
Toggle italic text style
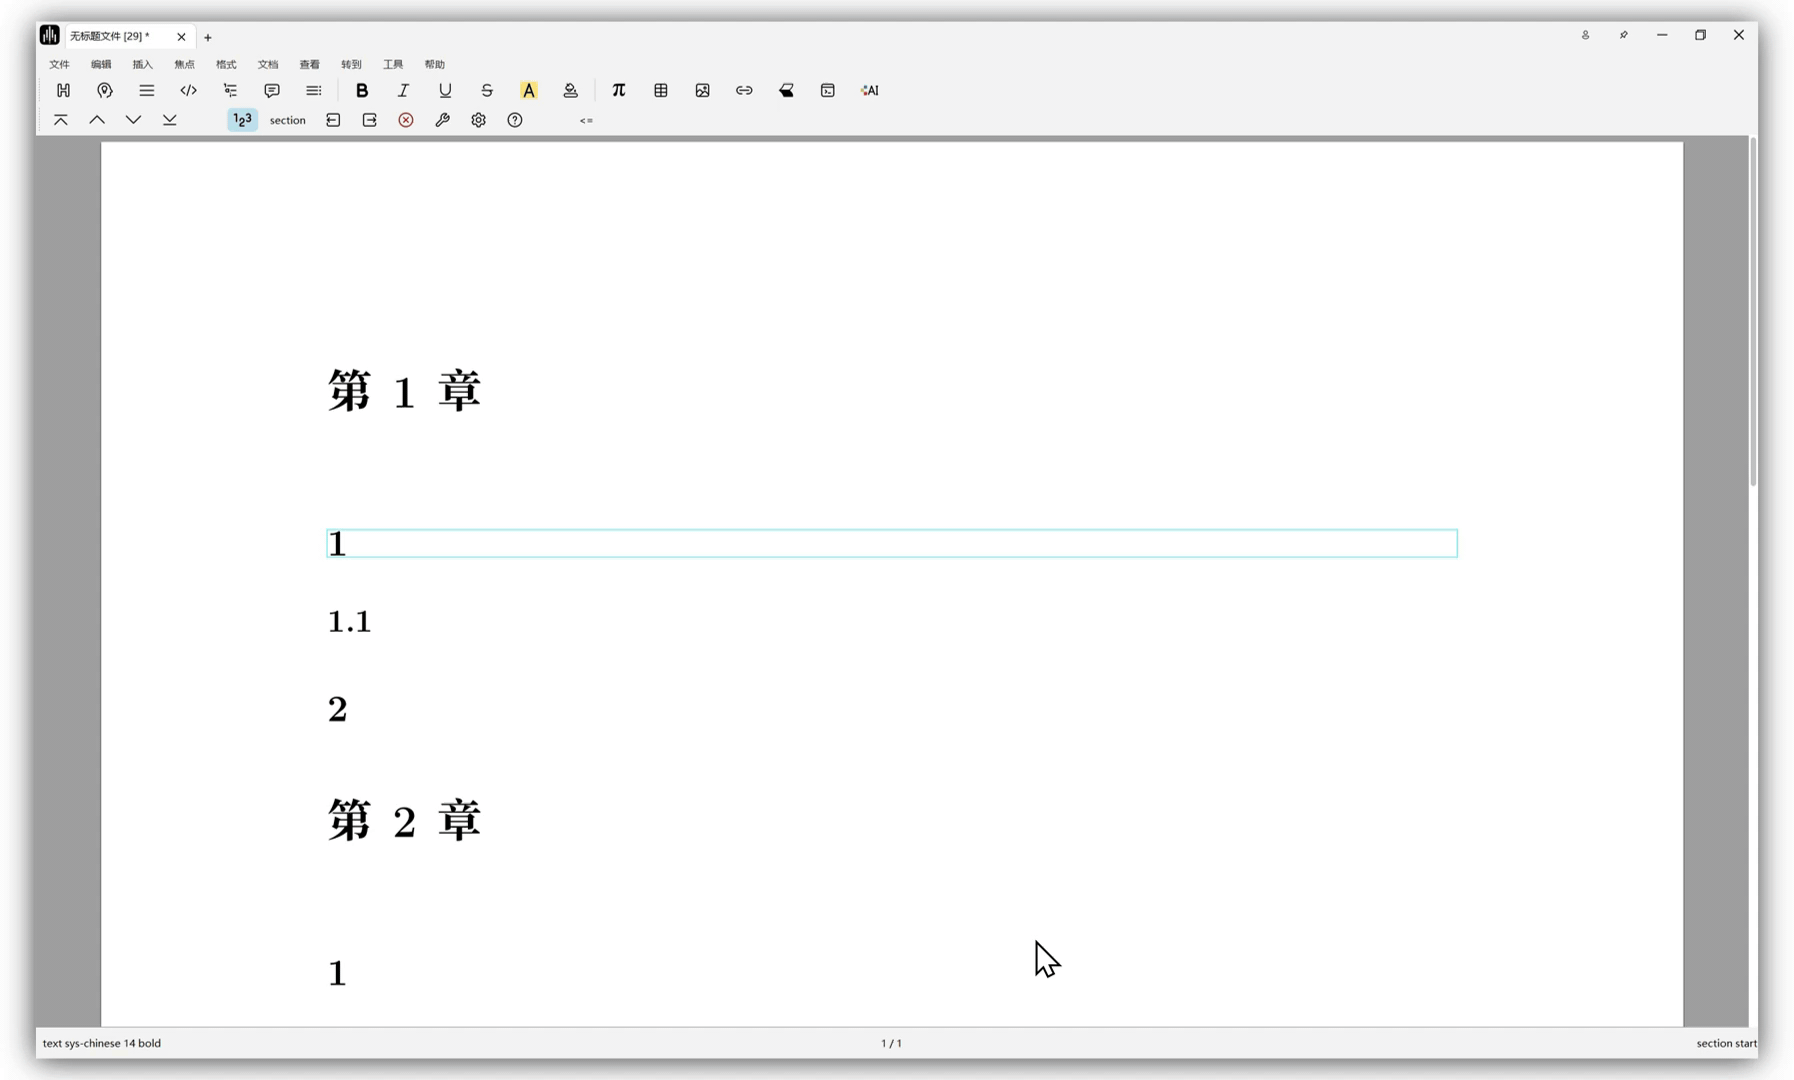click(x=403, y=90)
